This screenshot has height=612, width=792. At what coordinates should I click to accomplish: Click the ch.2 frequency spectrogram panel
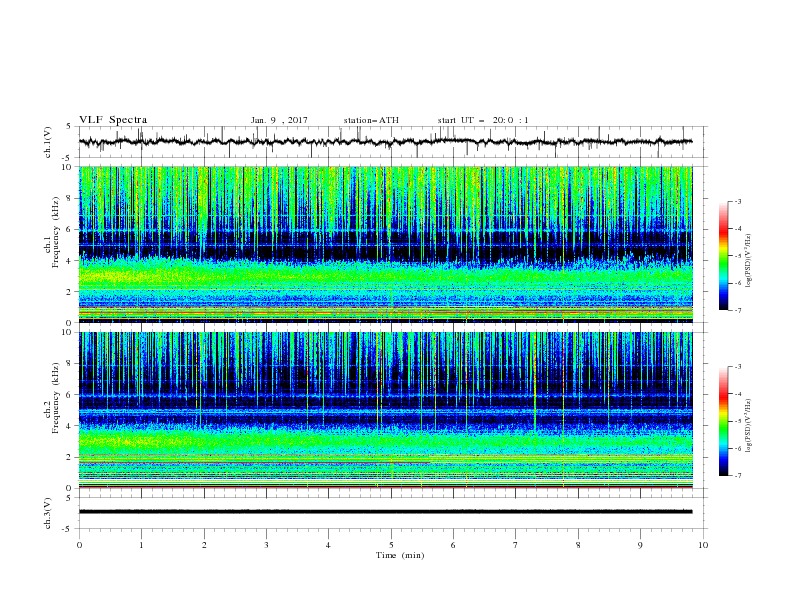click(x=386, y=410)
